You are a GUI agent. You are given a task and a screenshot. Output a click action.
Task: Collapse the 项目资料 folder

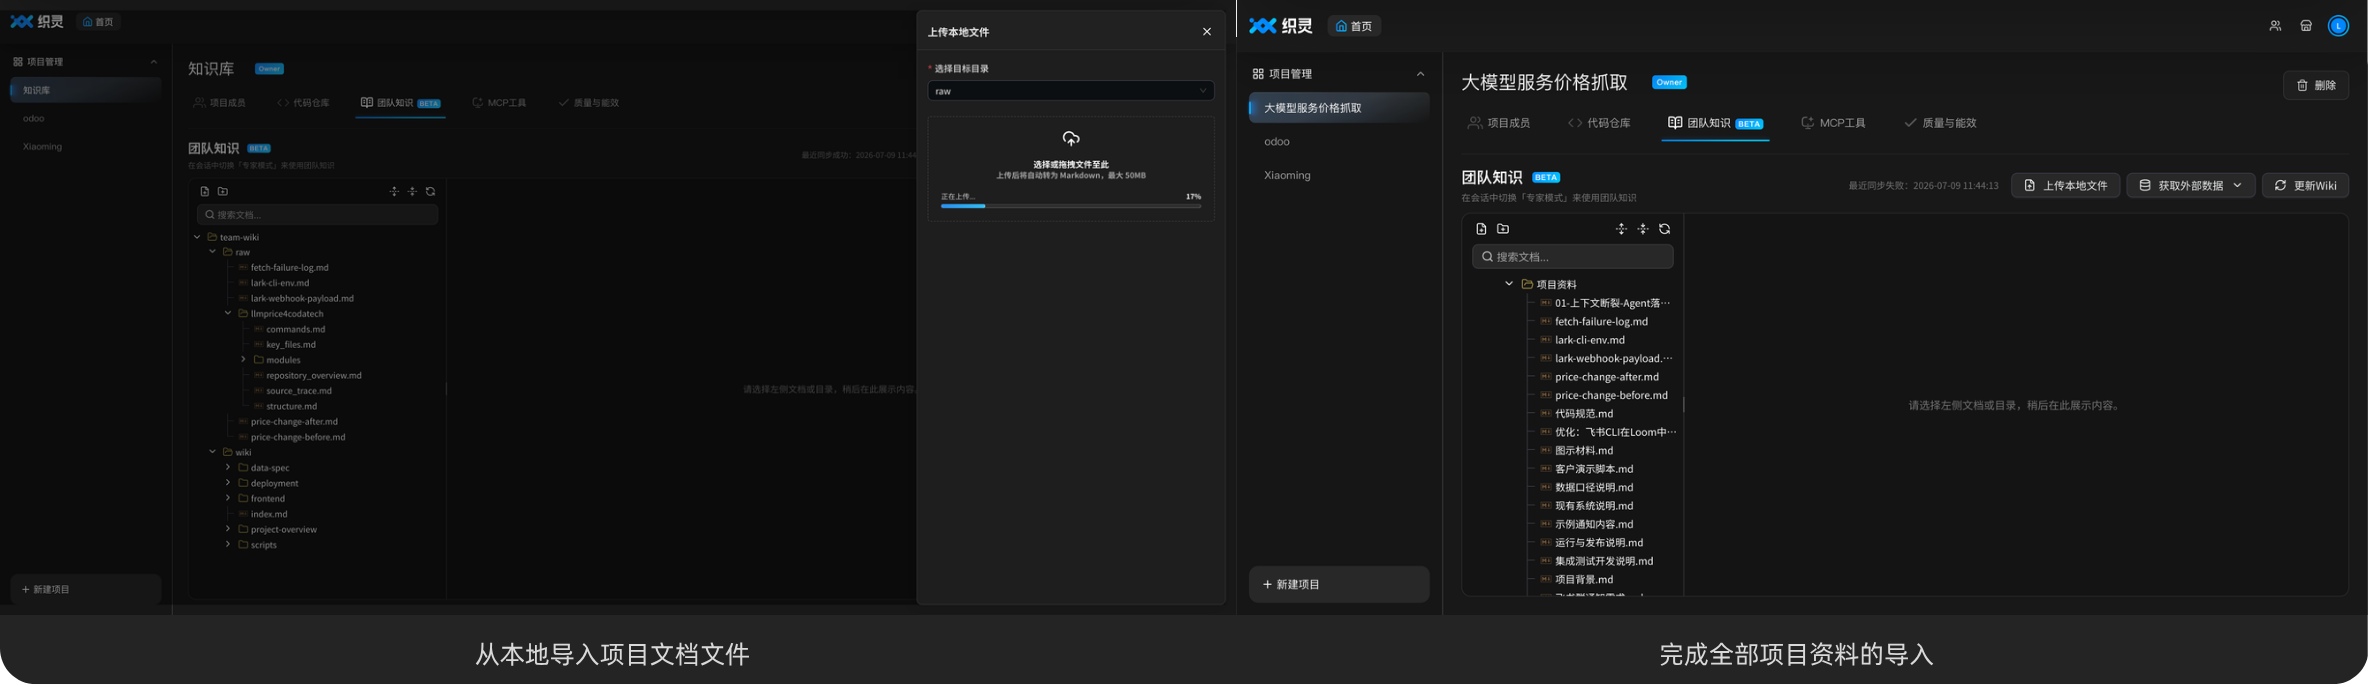pyautogui.click(x=1509, y=284)
